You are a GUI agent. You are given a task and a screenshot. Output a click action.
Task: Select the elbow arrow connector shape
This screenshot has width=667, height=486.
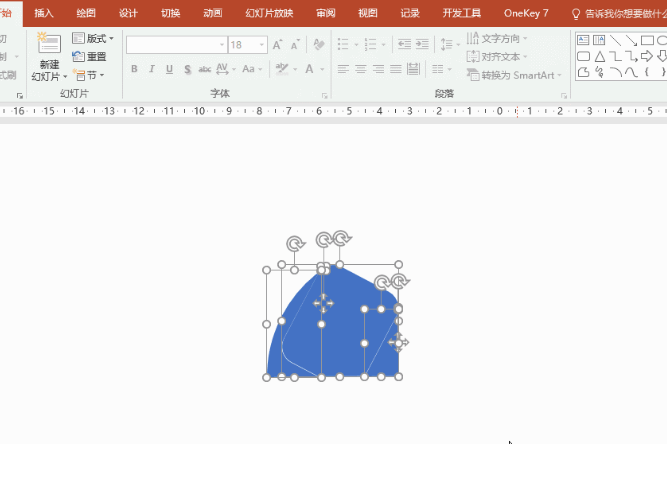point(631,56)
